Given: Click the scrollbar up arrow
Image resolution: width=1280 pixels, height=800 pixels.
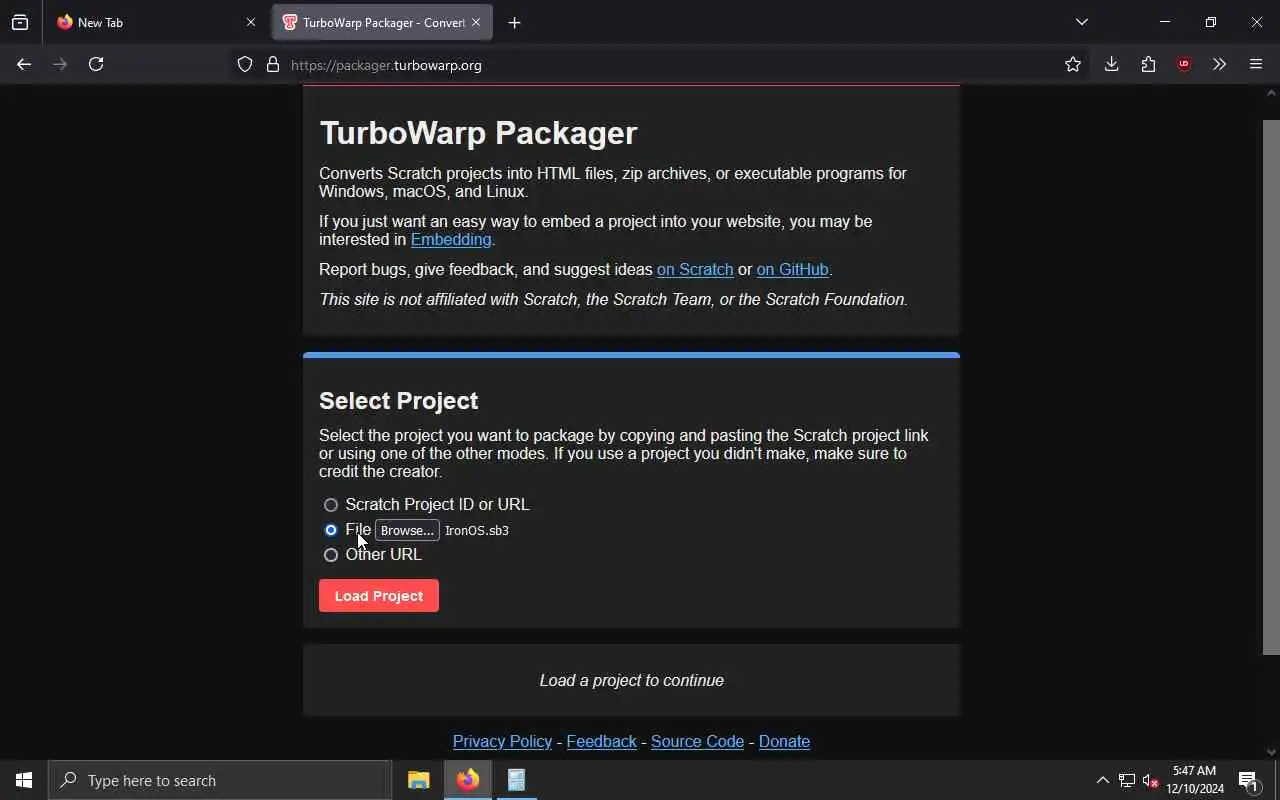Looking at the screenshot, I should click(x=1271, y=93).
